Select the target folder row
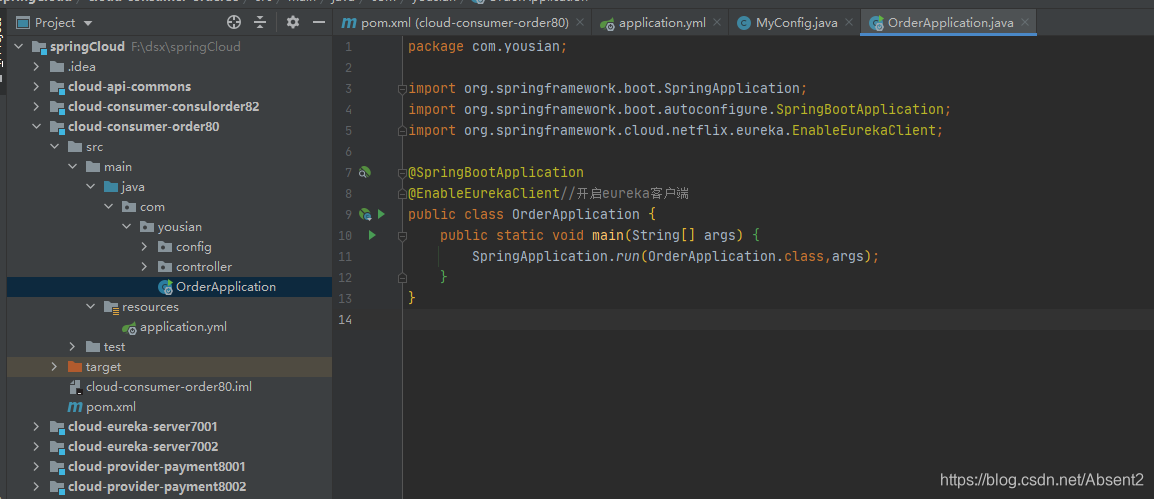Screen dimensions: 1154x499 [x=169, y=367]
